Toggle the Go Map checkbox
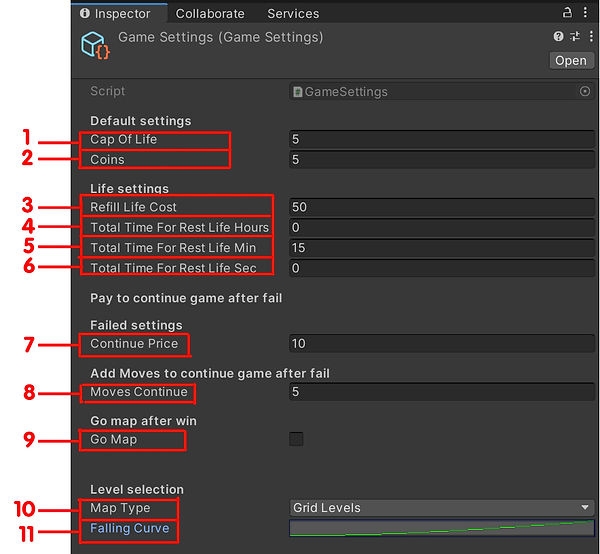This screenshot has height=554, width=600. 296,439
